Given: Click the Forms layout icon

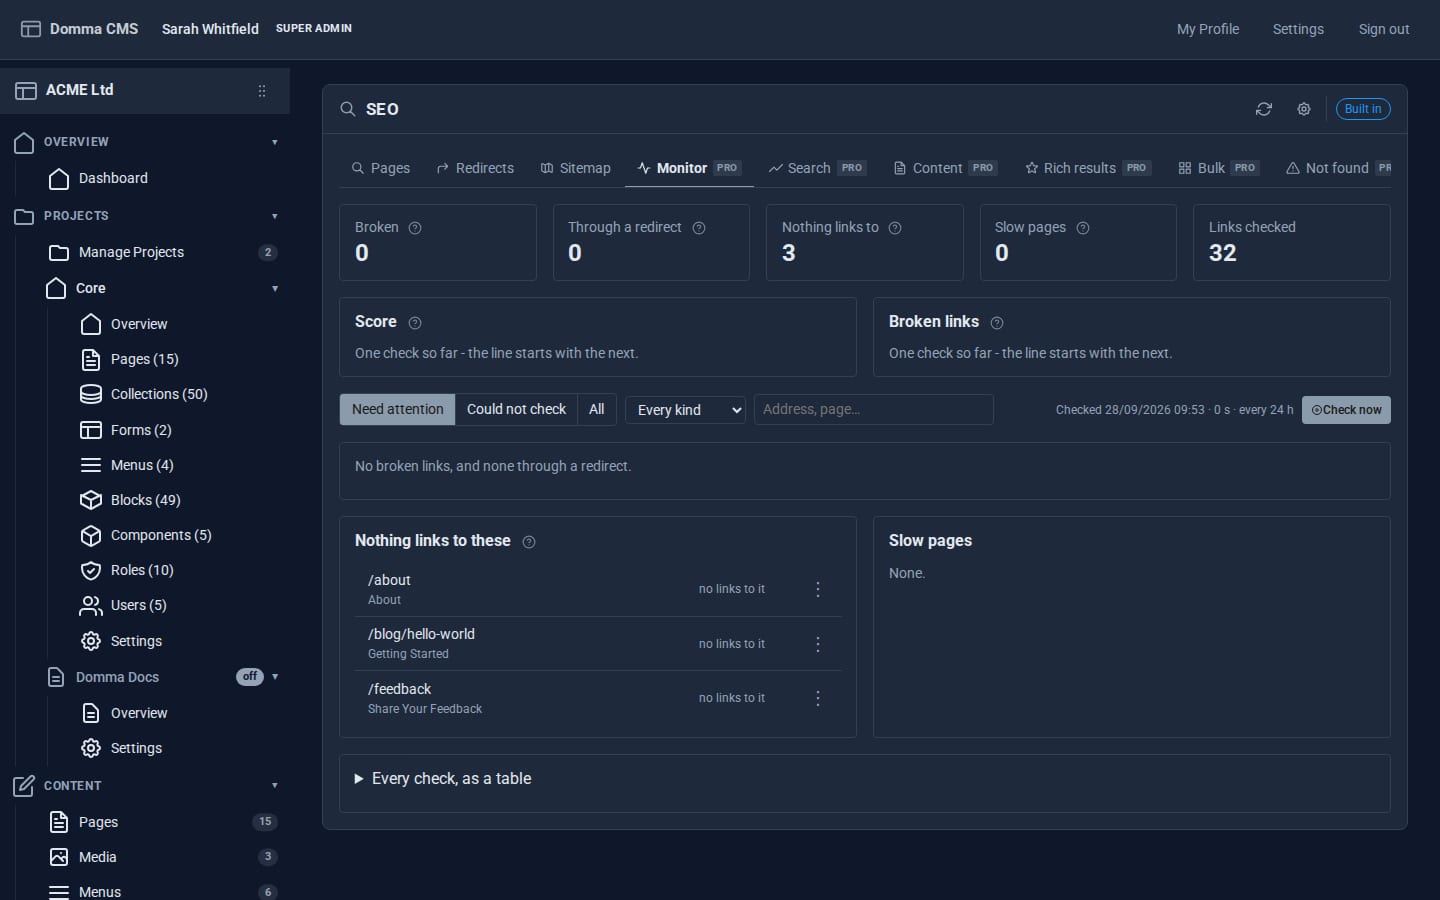Looking at the screenshot, I should 91,430.
